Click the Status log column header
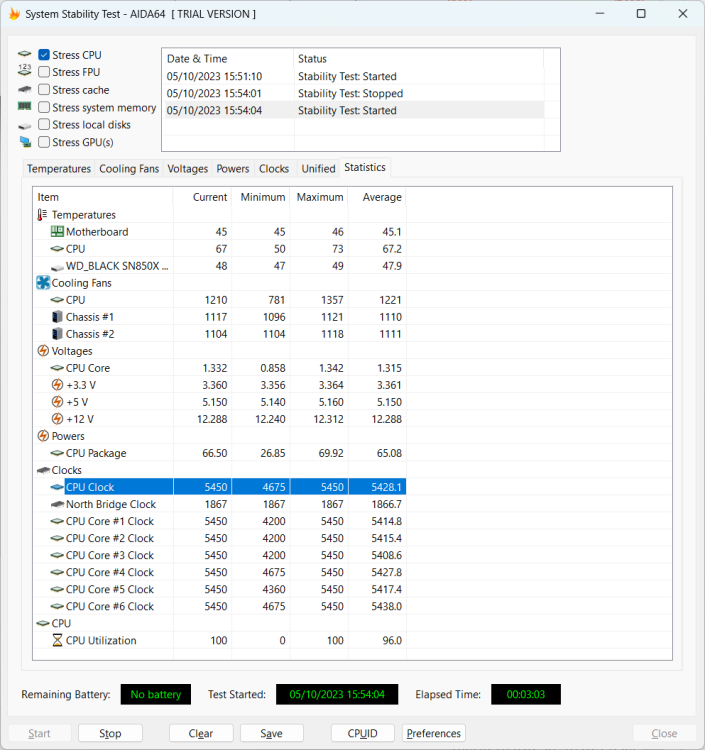The image size is (705, 750). pyautogui.click(x=419, y=59)
